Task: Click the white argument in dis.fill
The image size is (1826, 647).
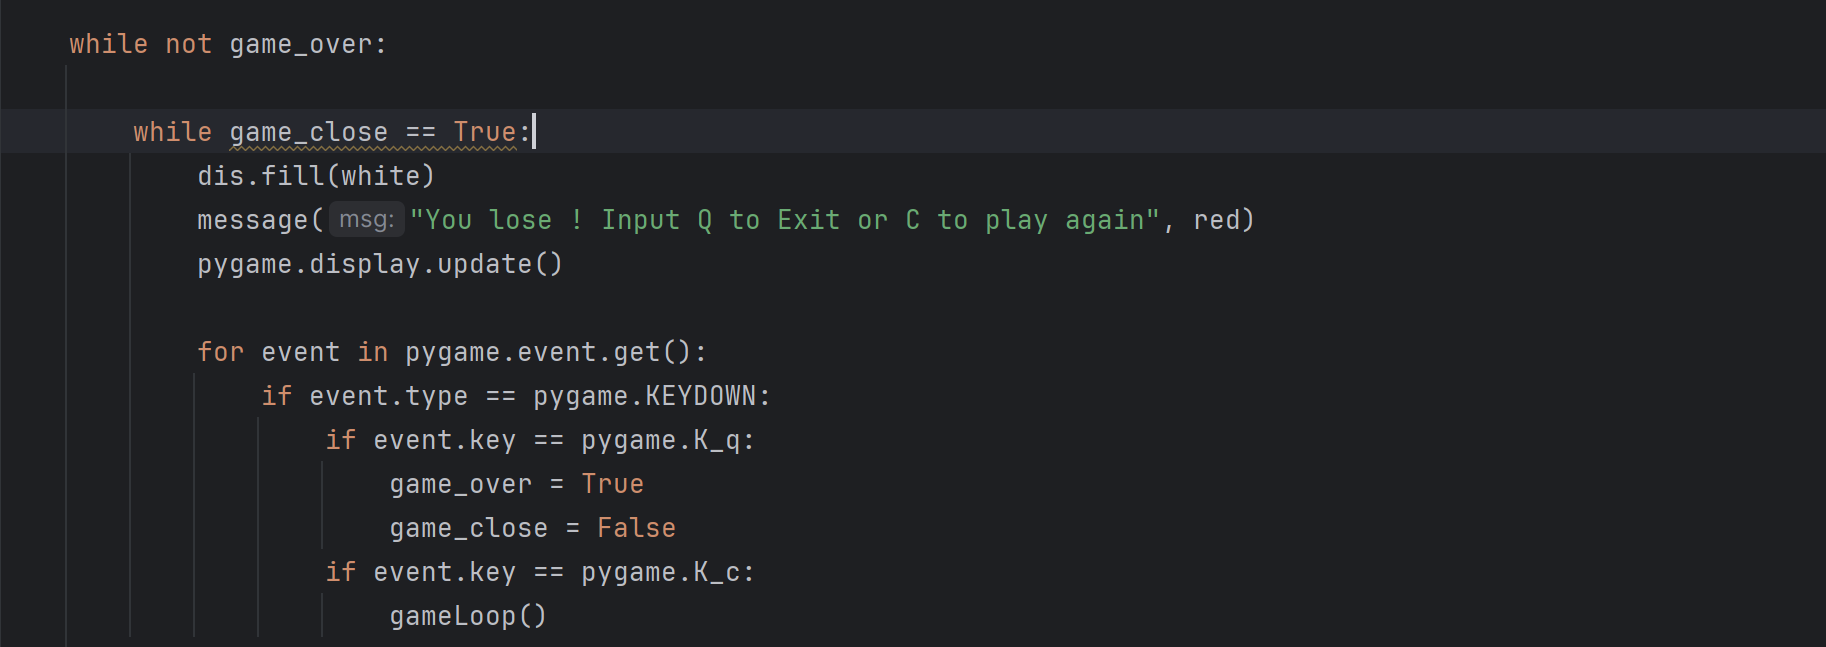Action: tap(381, 176)
